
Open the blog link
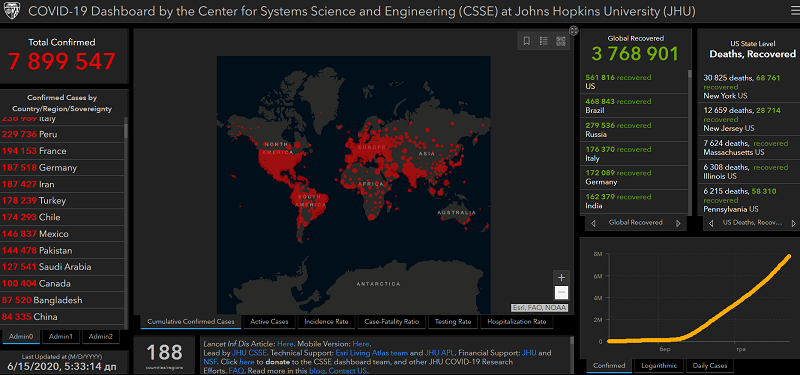tap(317, 371)
